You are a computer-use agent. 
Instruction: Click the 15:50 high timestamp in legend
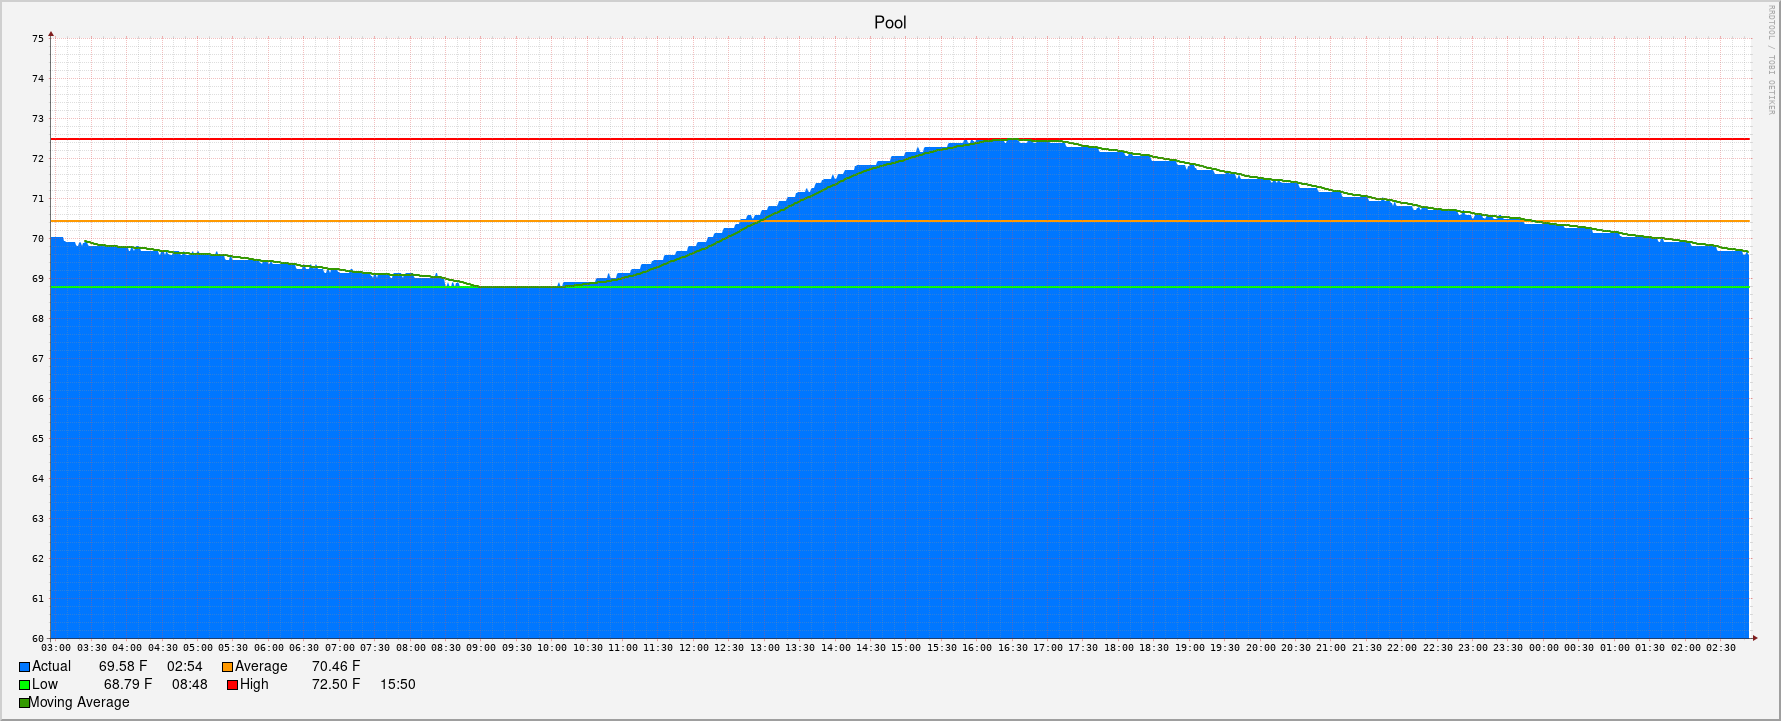click(397, 684)
